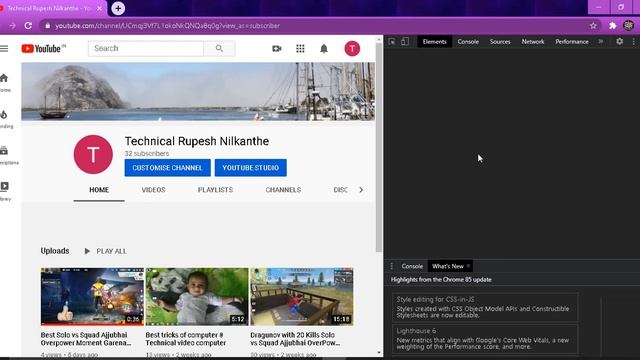The width and height of the screenshot is (640, 360).
Task: Open Trending in the sidebar
Action: click(5, 119)
